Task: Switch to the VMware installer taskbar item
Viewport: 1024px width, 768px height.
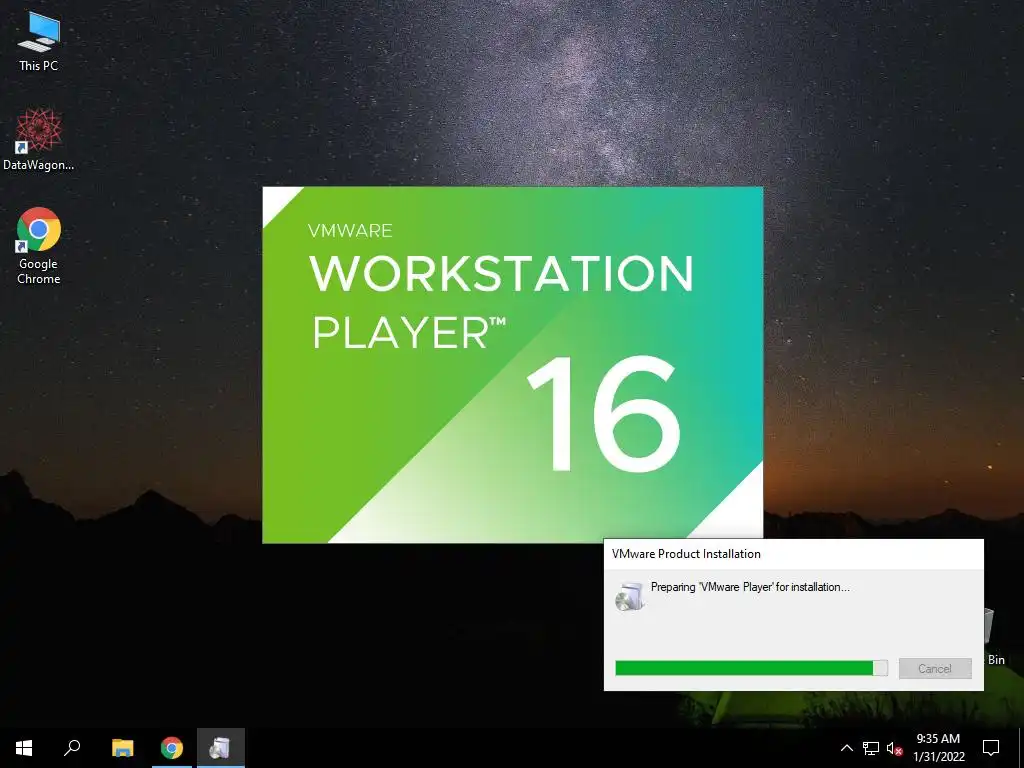Action: tap(221, 748)
